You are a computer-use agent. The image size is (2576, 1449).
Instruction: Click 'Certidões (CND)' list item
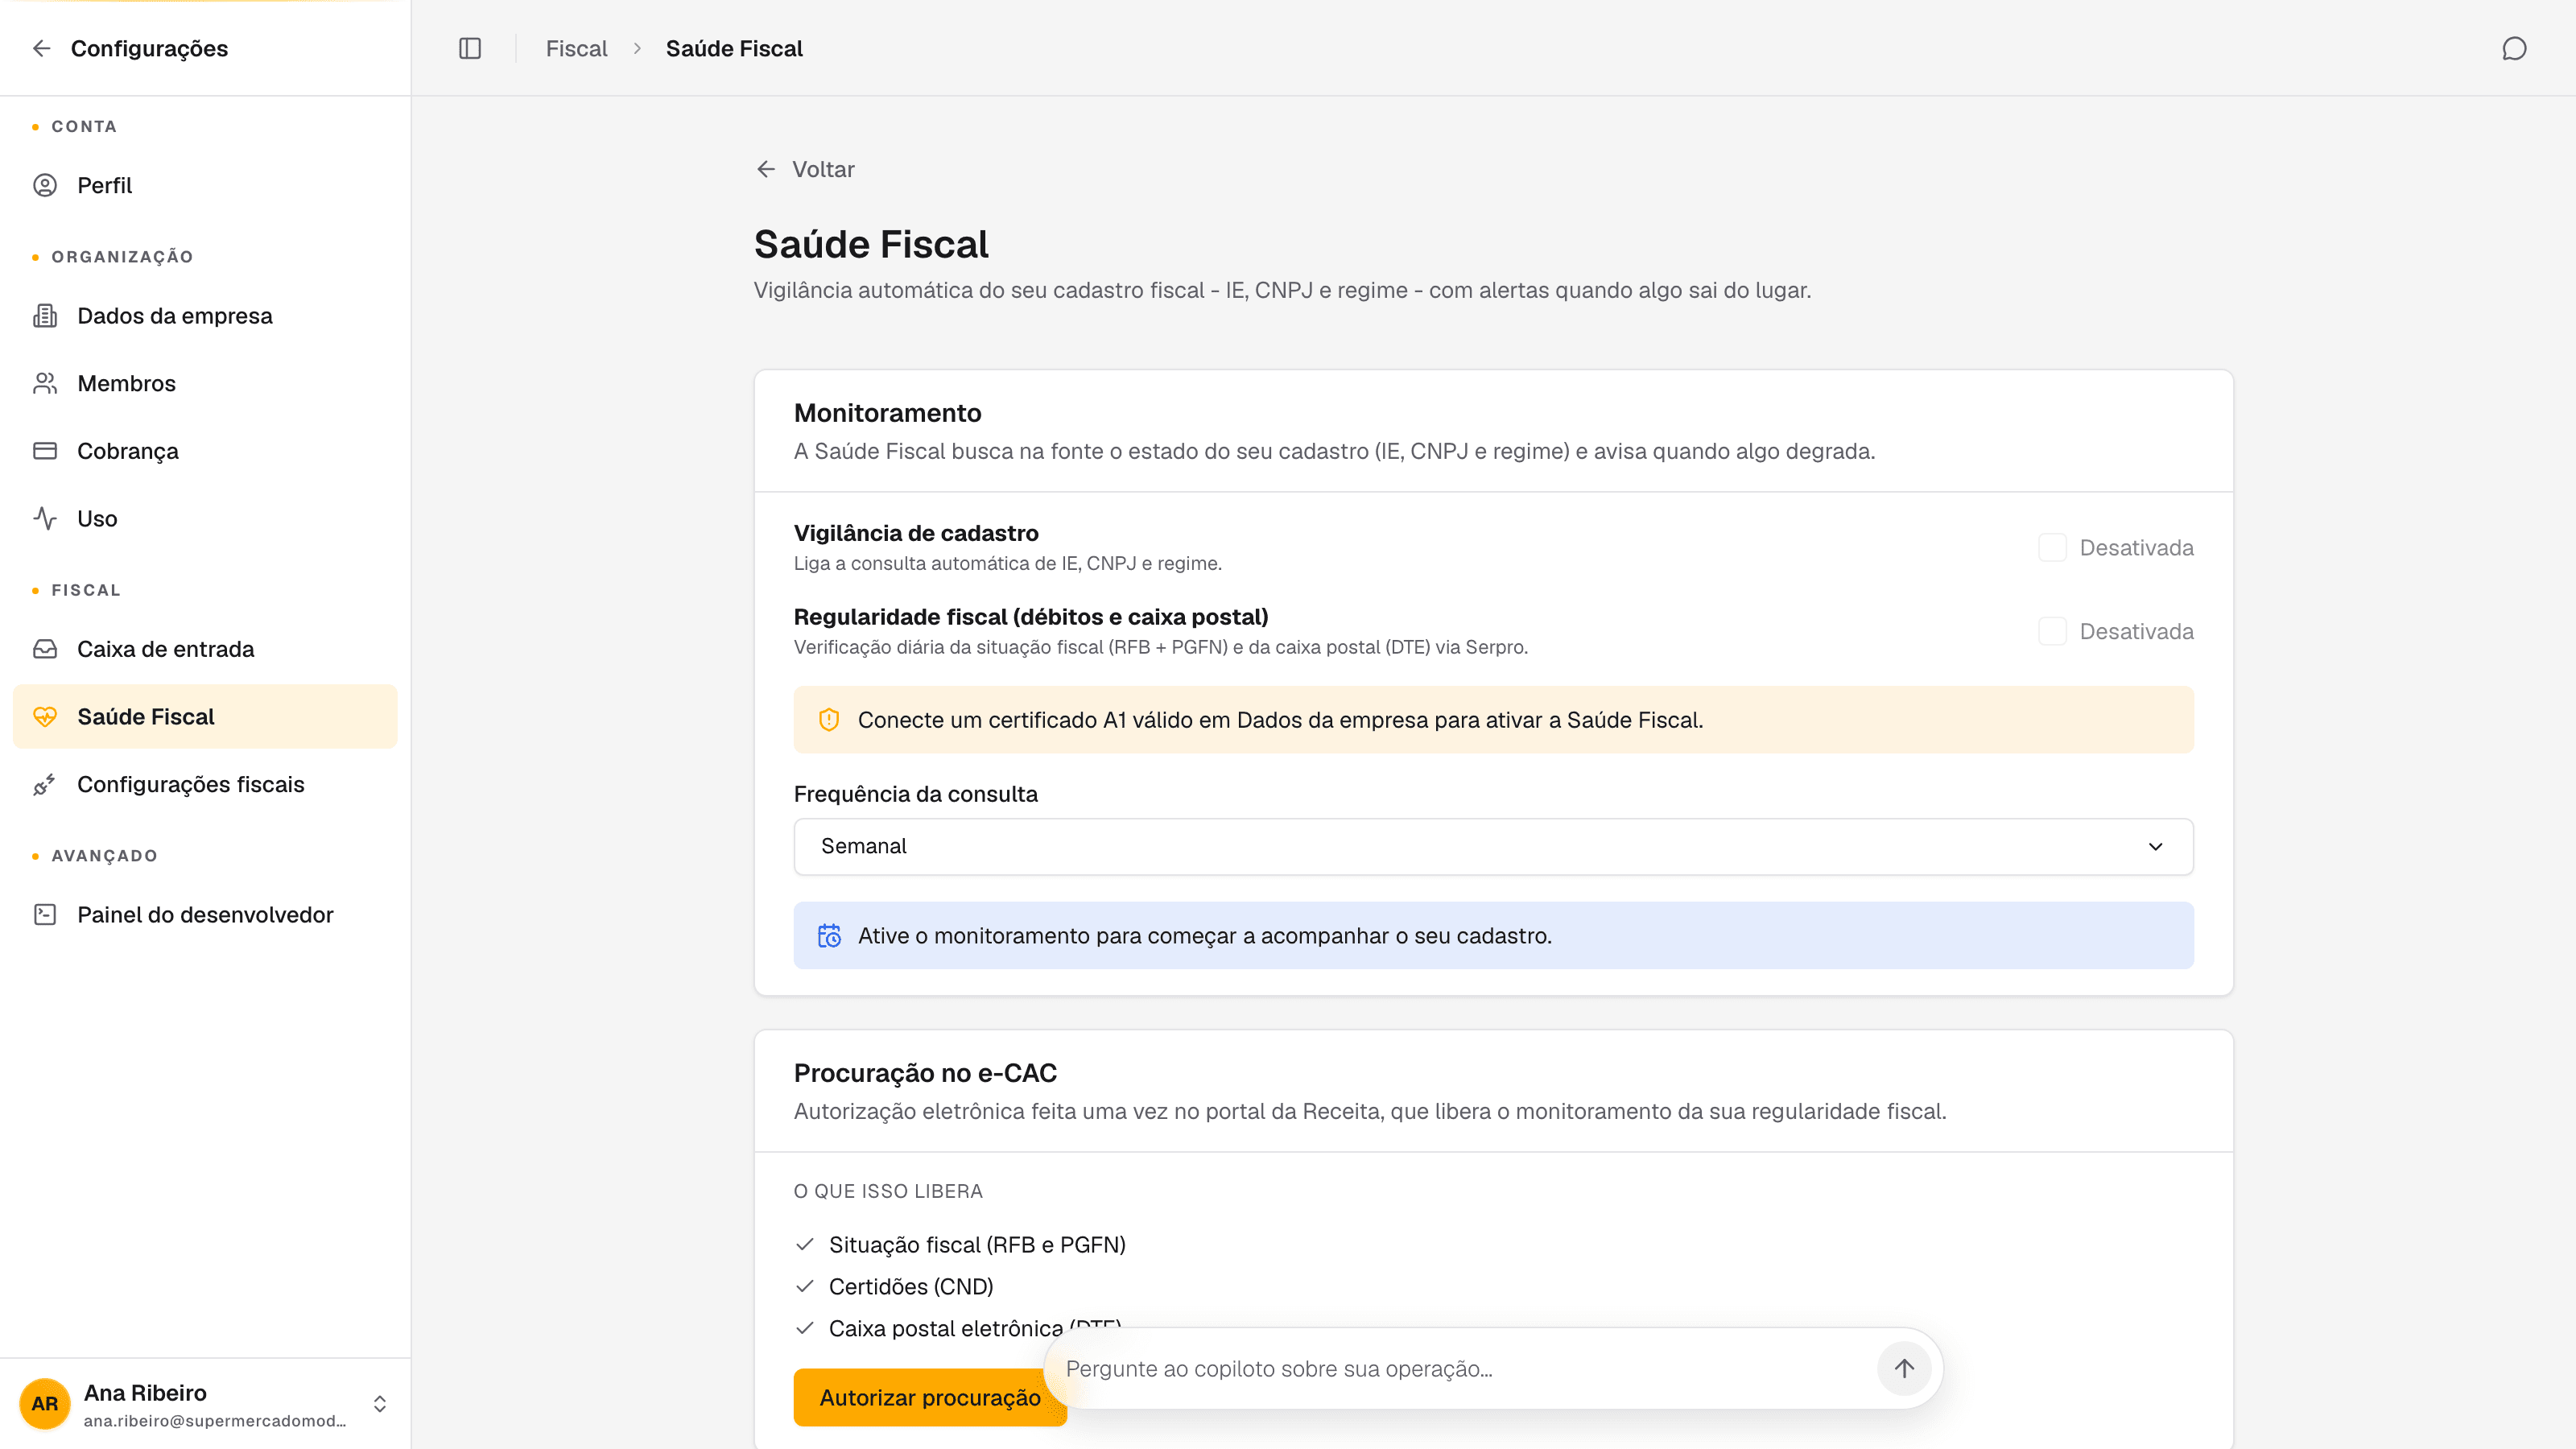click(911, 1286)
